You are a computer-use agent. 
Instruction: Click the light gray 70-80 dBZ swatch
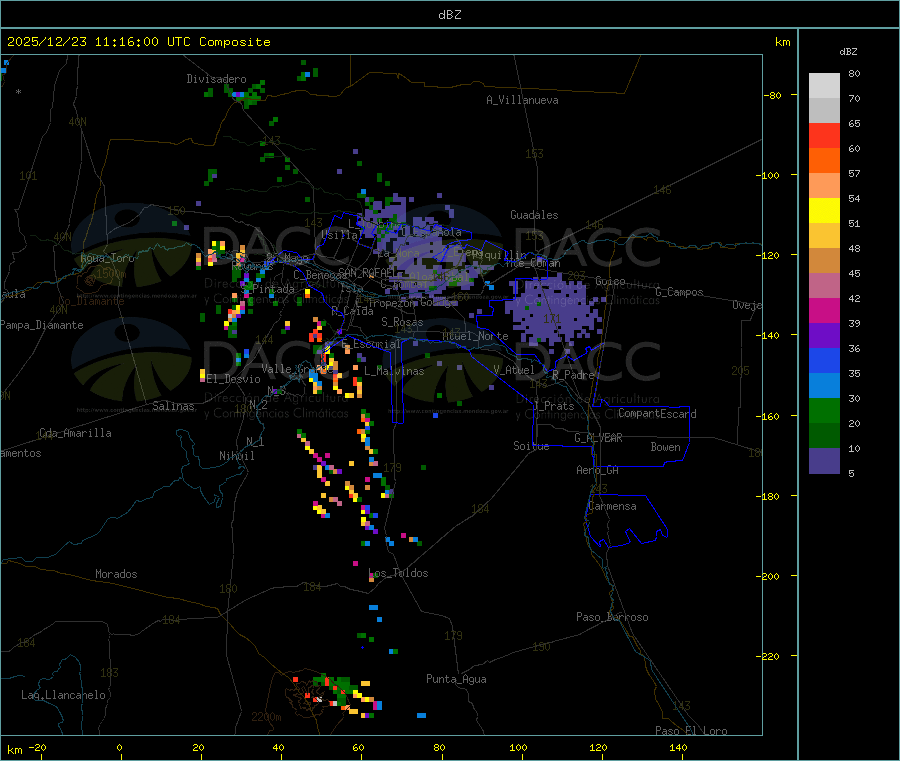coord(824,86)
